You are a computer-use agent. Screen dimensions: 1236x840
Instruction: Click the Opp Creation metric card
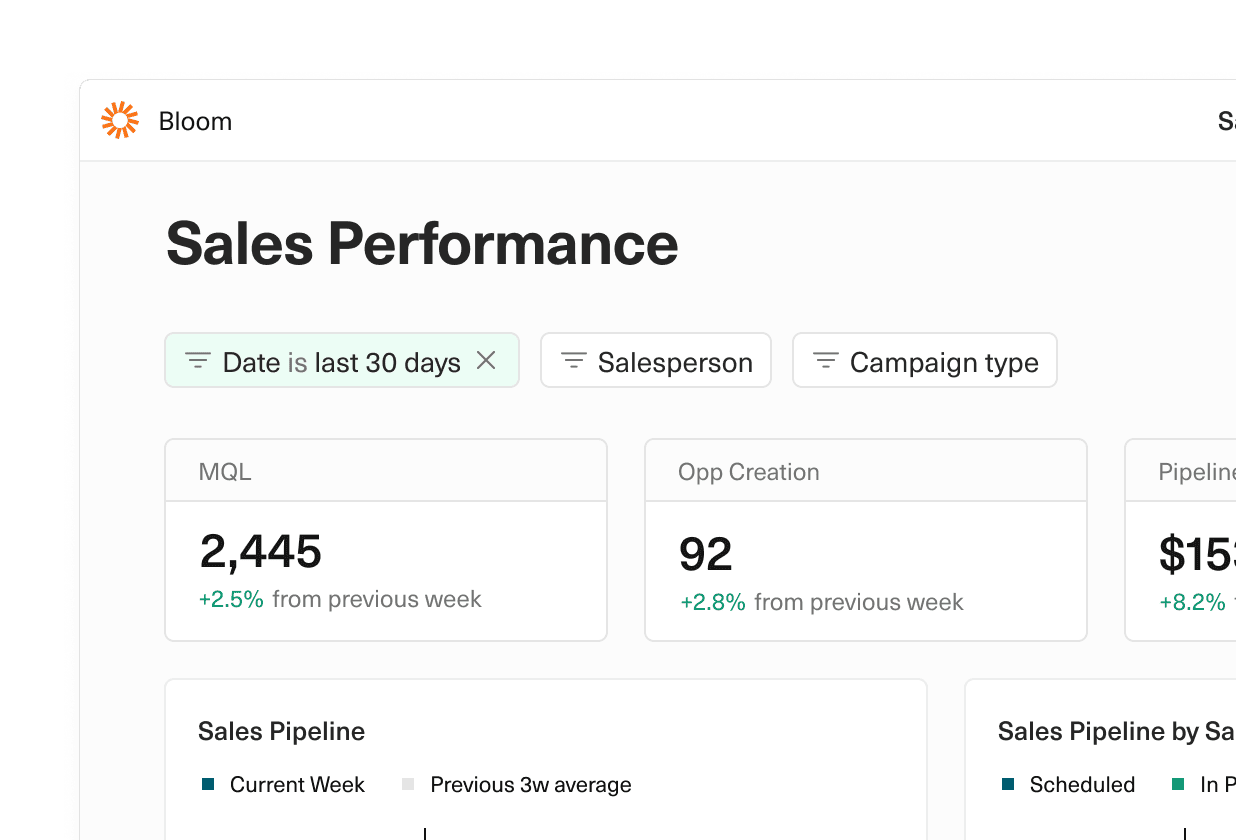[x=865, y=538]
